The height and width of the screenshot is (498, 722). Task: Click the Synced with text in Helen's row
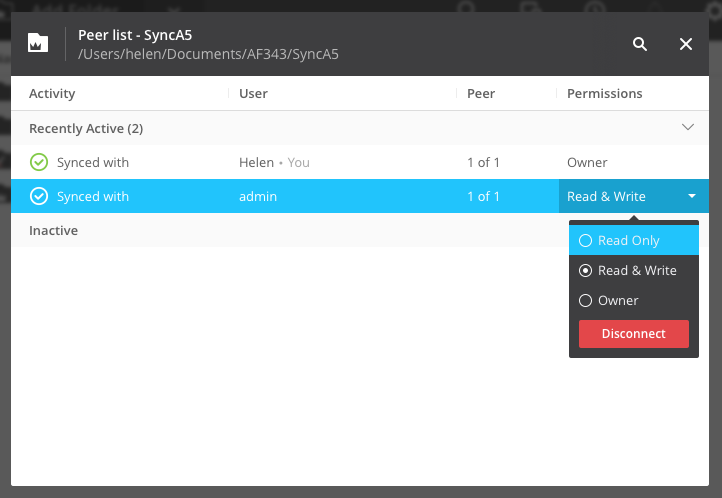coord(93,162)
